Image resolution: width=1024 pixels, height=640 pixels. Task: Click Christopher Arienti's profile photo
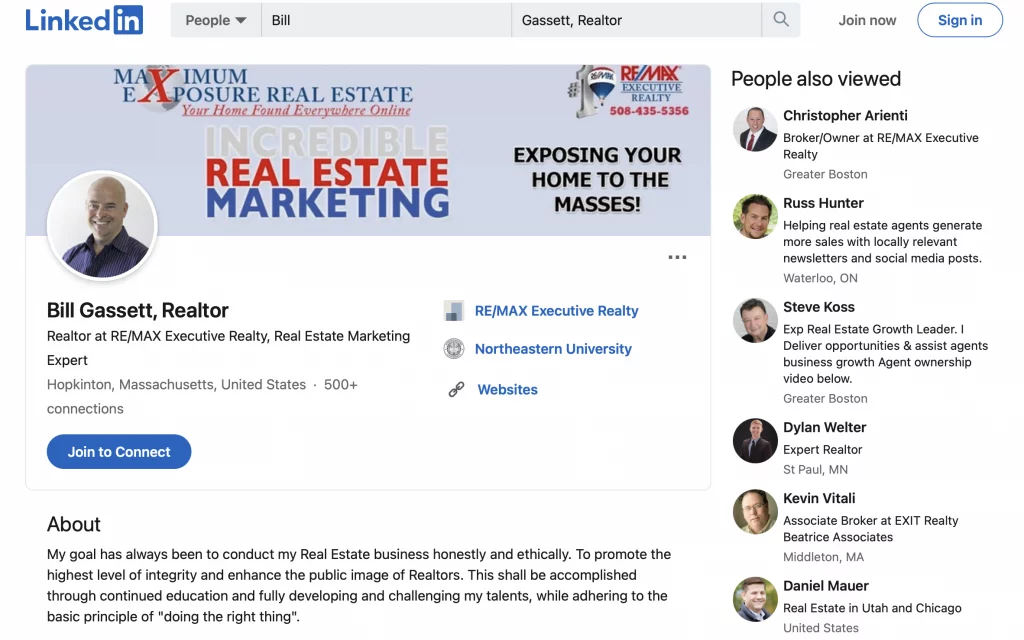[x=755, y=129]
